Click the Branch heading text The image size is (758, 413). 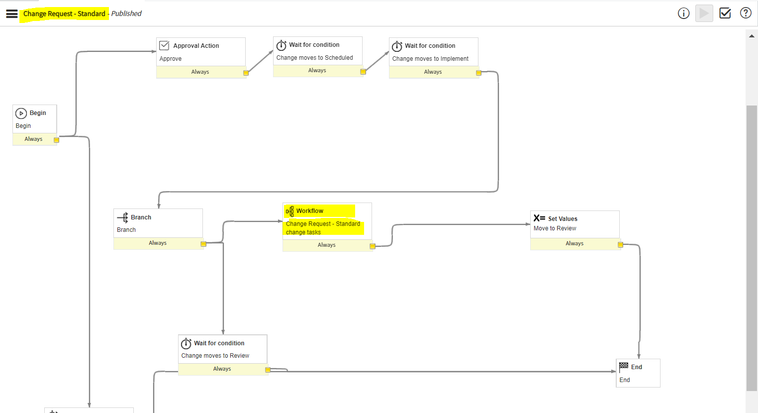pyautogui.click(x=141, y=217)
